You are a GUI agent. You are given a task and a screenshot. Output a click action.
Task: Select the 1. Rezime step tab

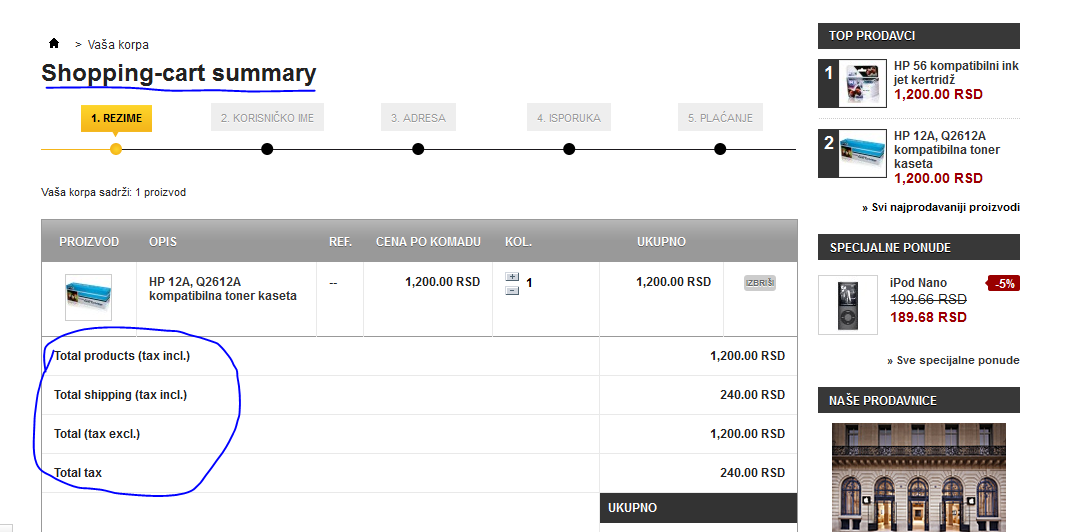coord(116,118)
